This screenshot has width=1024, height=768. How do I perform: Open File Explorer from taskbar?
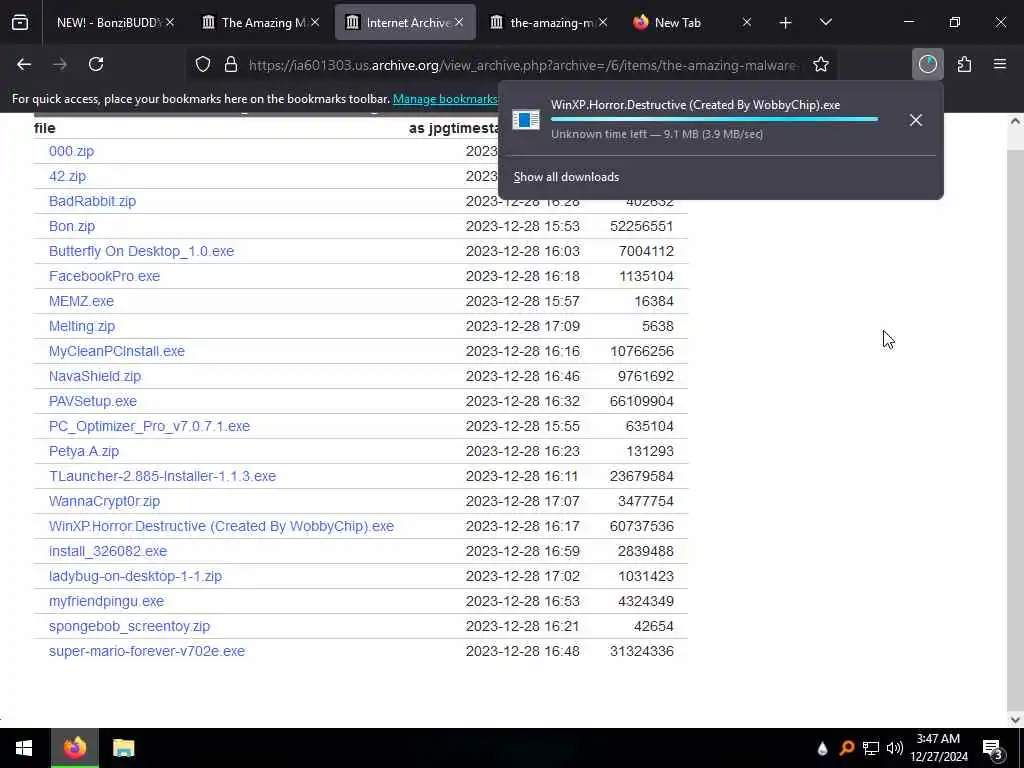pos(123,748)
